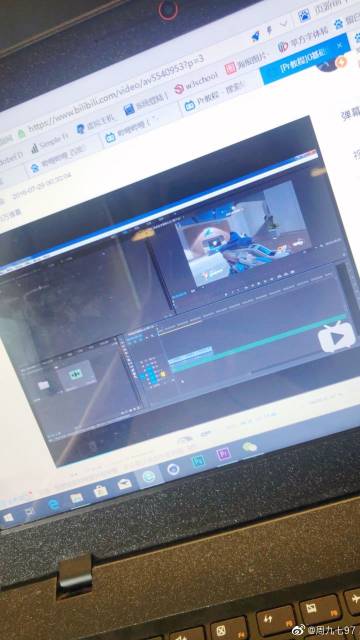
Task: Open Adobe Premiere Pro from the taskbar
Action: (223, 453)
